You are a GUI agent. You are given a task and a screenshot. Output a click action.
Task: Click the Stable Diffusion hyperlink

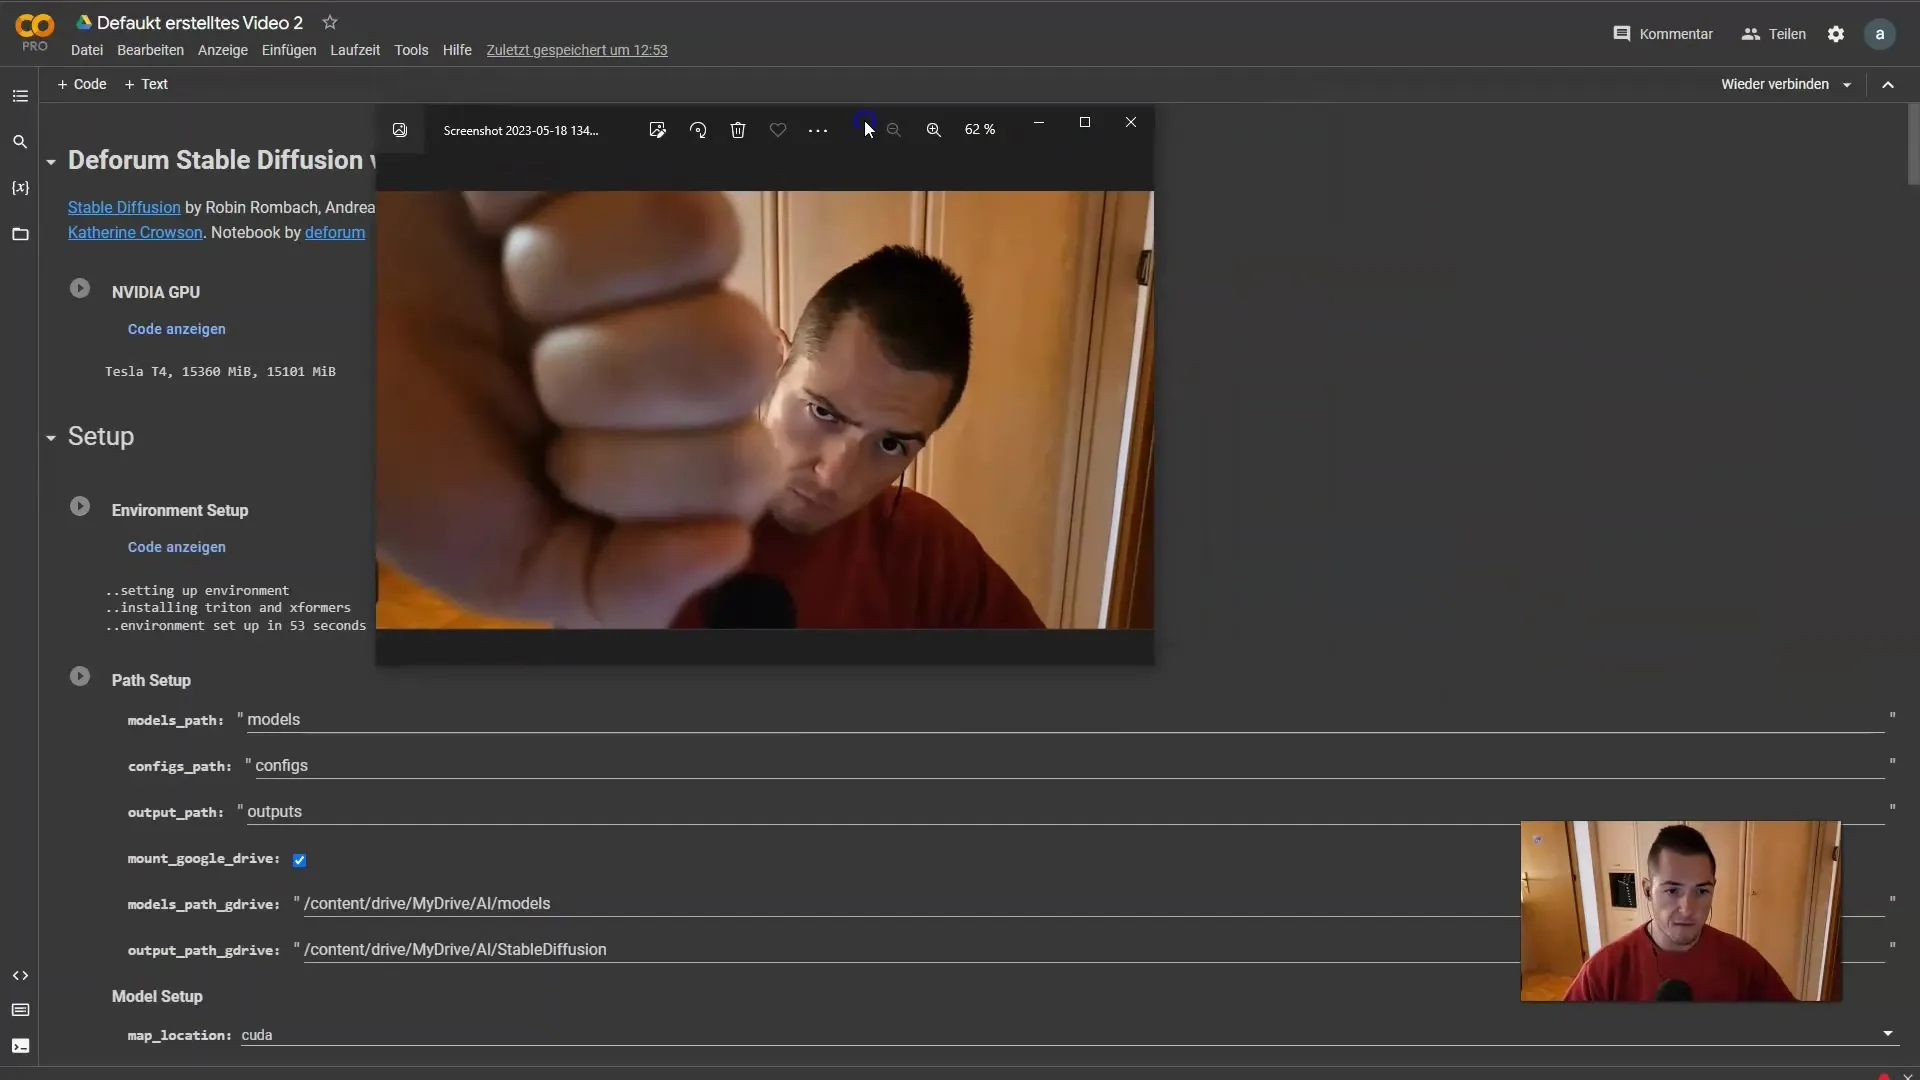(x=123, y=207)
